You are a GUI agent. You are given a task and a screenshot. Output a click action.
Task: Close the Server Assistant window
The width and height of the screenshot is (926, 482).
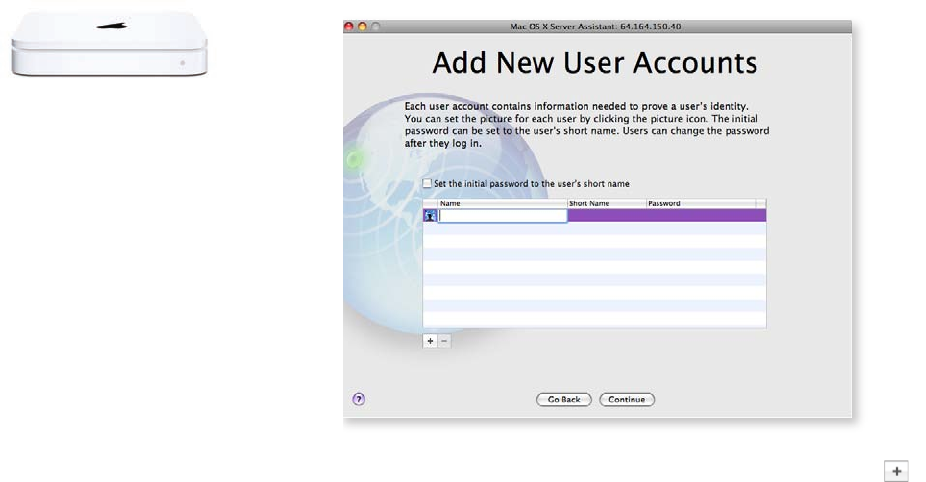[348, 27]
